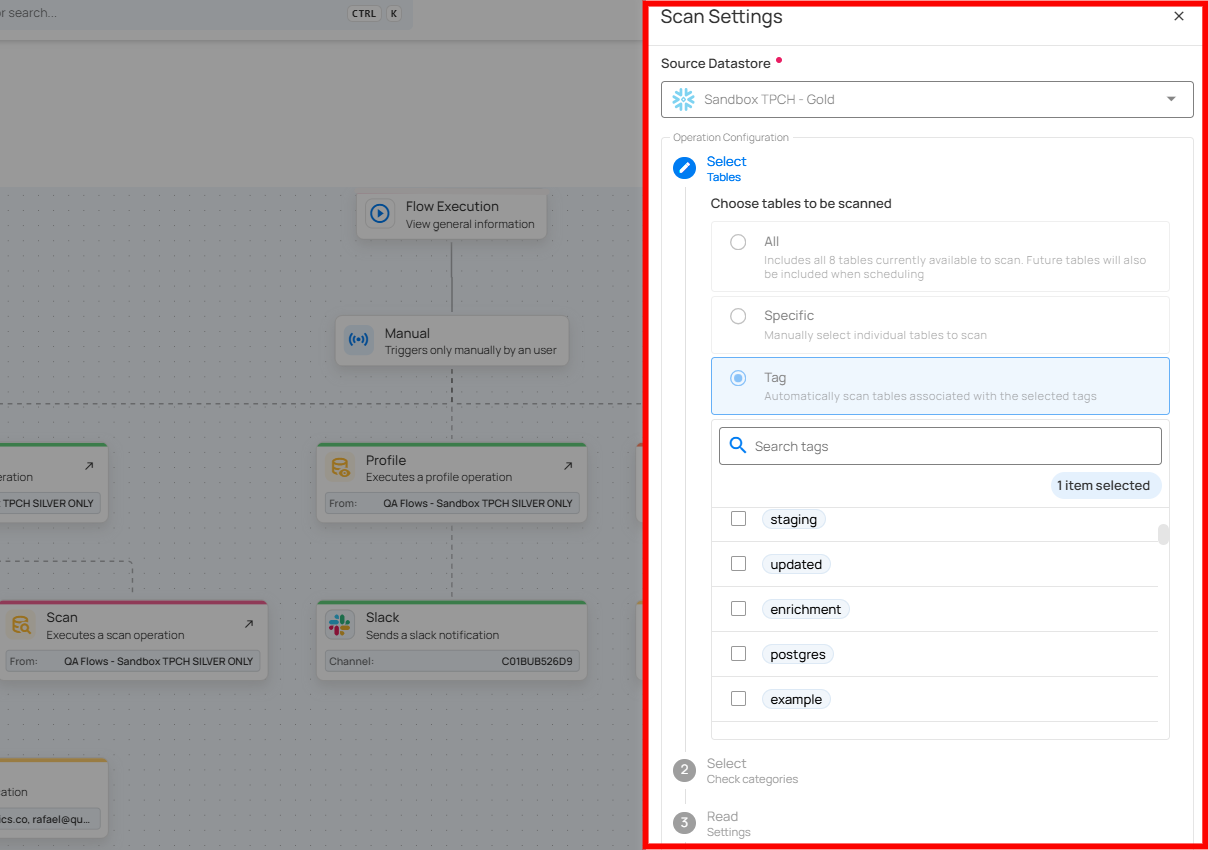Expand the Source Datastore dropdown
Screen dimensions: 1208x850
1171,99
